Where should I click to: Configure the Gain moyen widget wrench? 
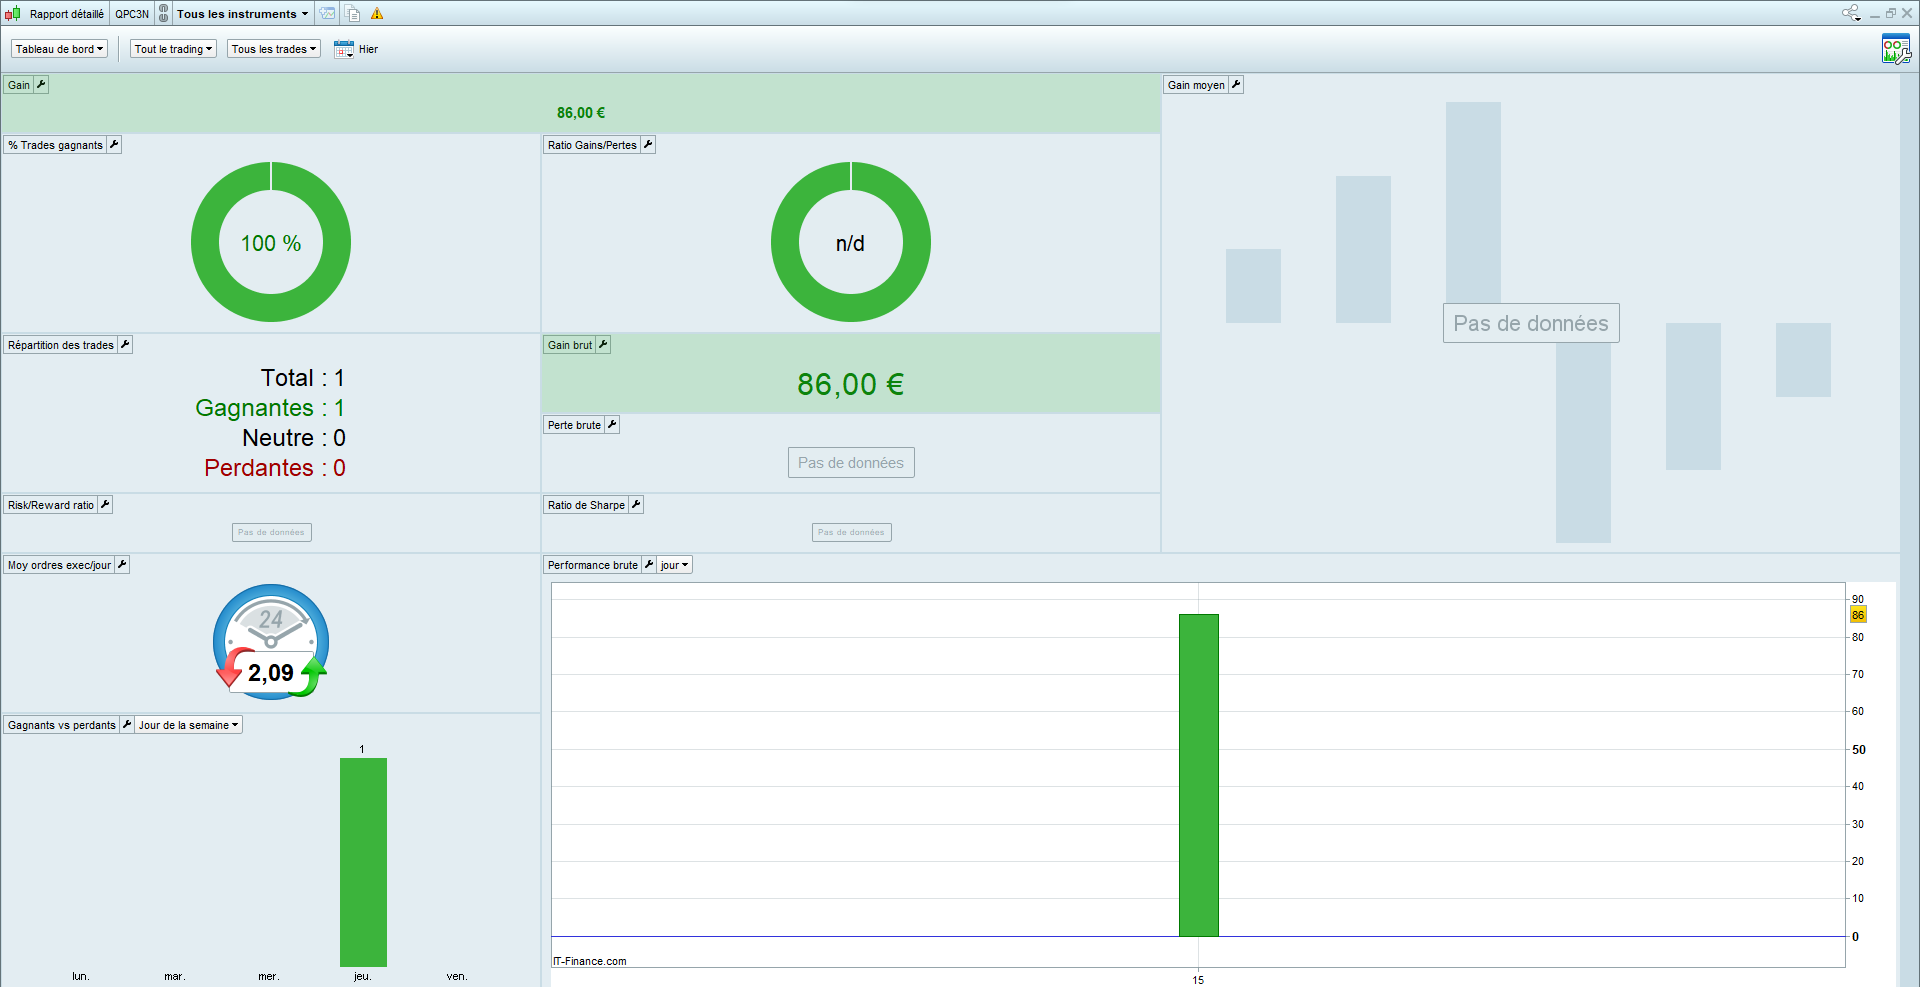1236,85
